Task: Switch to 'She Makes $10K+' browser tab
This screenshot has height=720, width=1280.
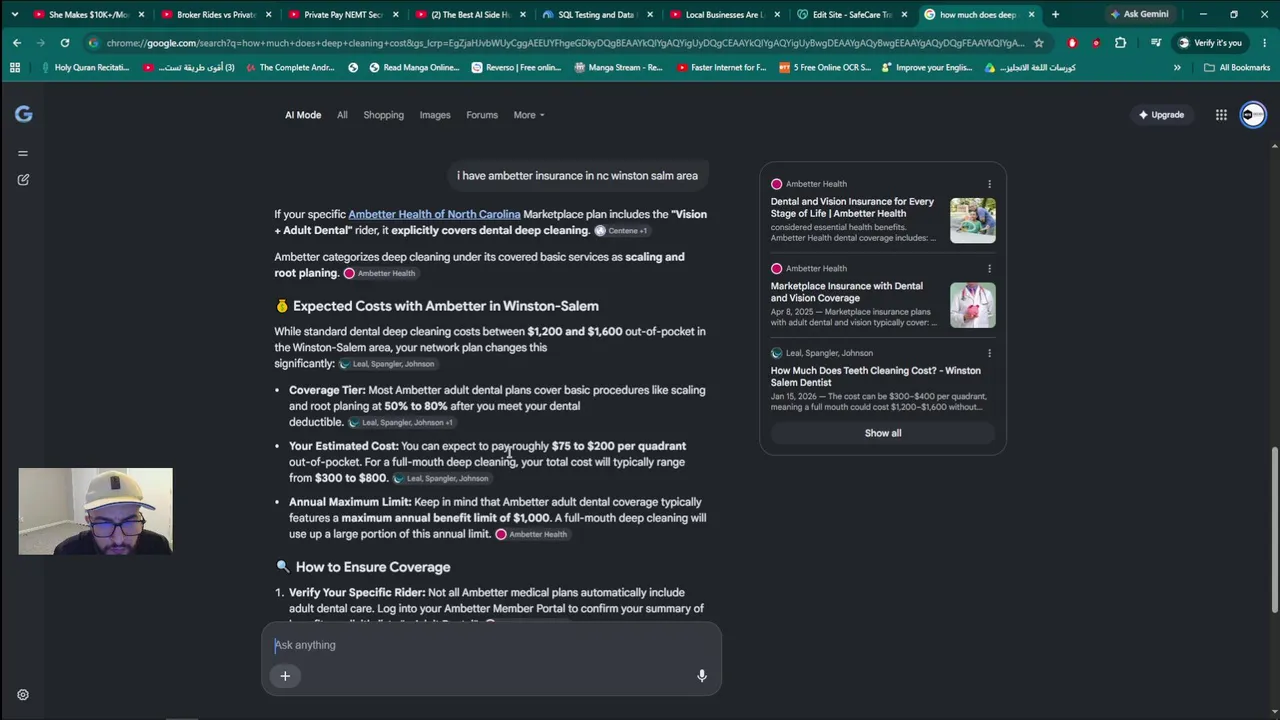Action: point(89,15)
